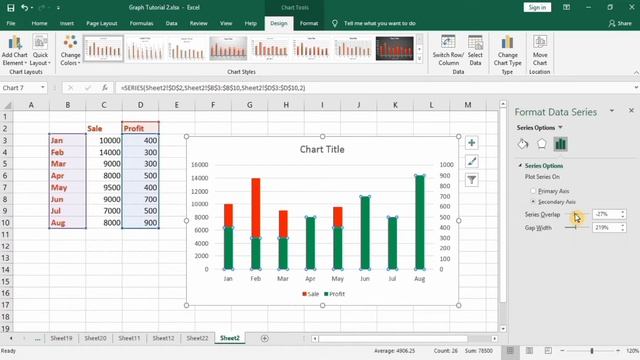Zoom out with the minus button

coord(562,351)
